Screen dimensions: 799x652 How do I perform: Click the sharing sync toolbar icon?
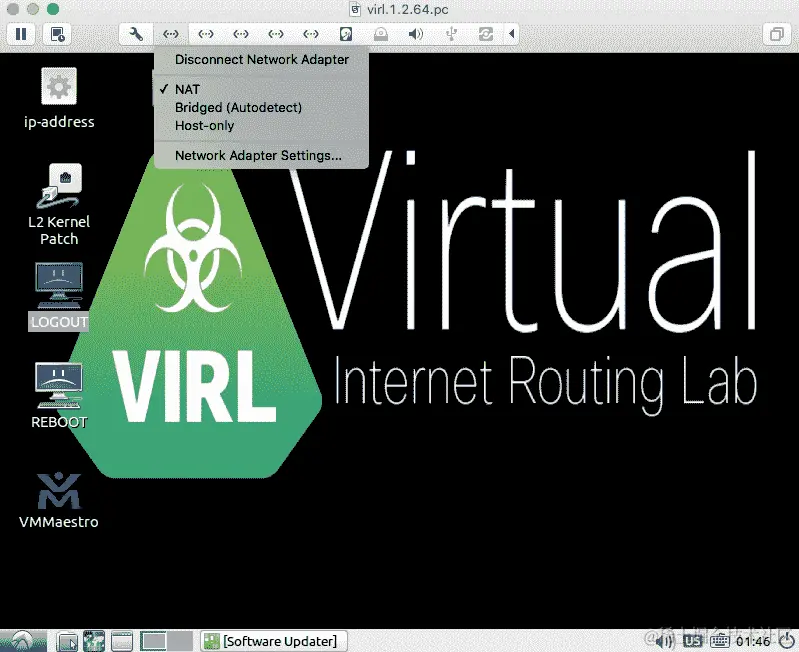486,34
